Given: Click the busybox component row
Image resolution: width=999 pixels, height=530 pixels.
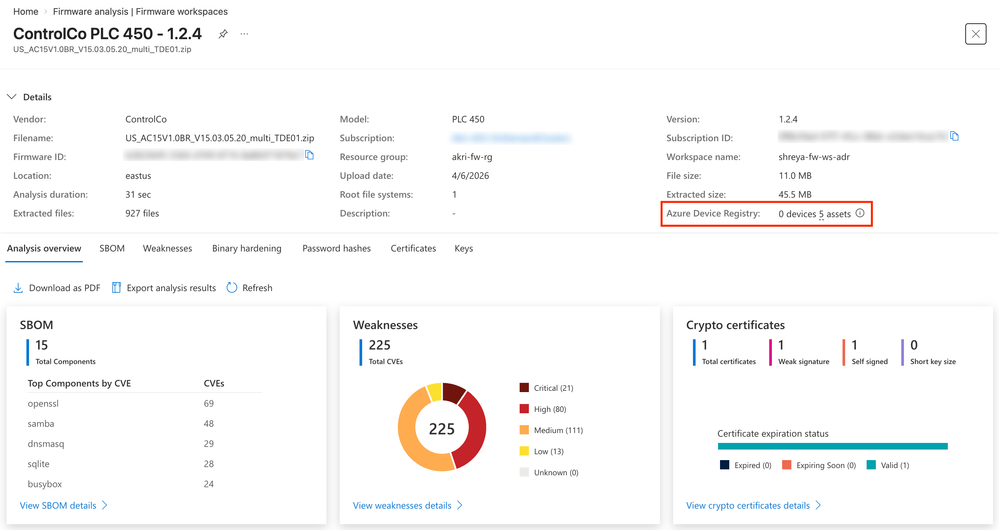Looking at the screenshot, I should (x=145, y=484).
